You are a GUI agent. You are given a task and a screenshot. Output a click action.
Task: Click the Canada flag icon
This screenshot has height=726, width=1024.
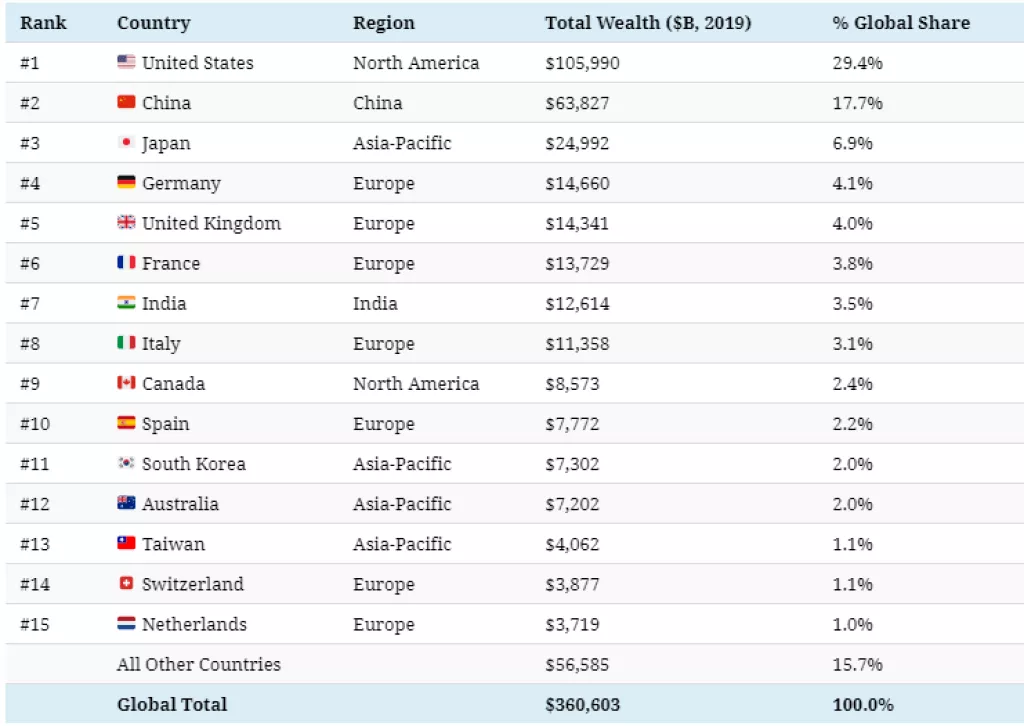click(126, 383)
